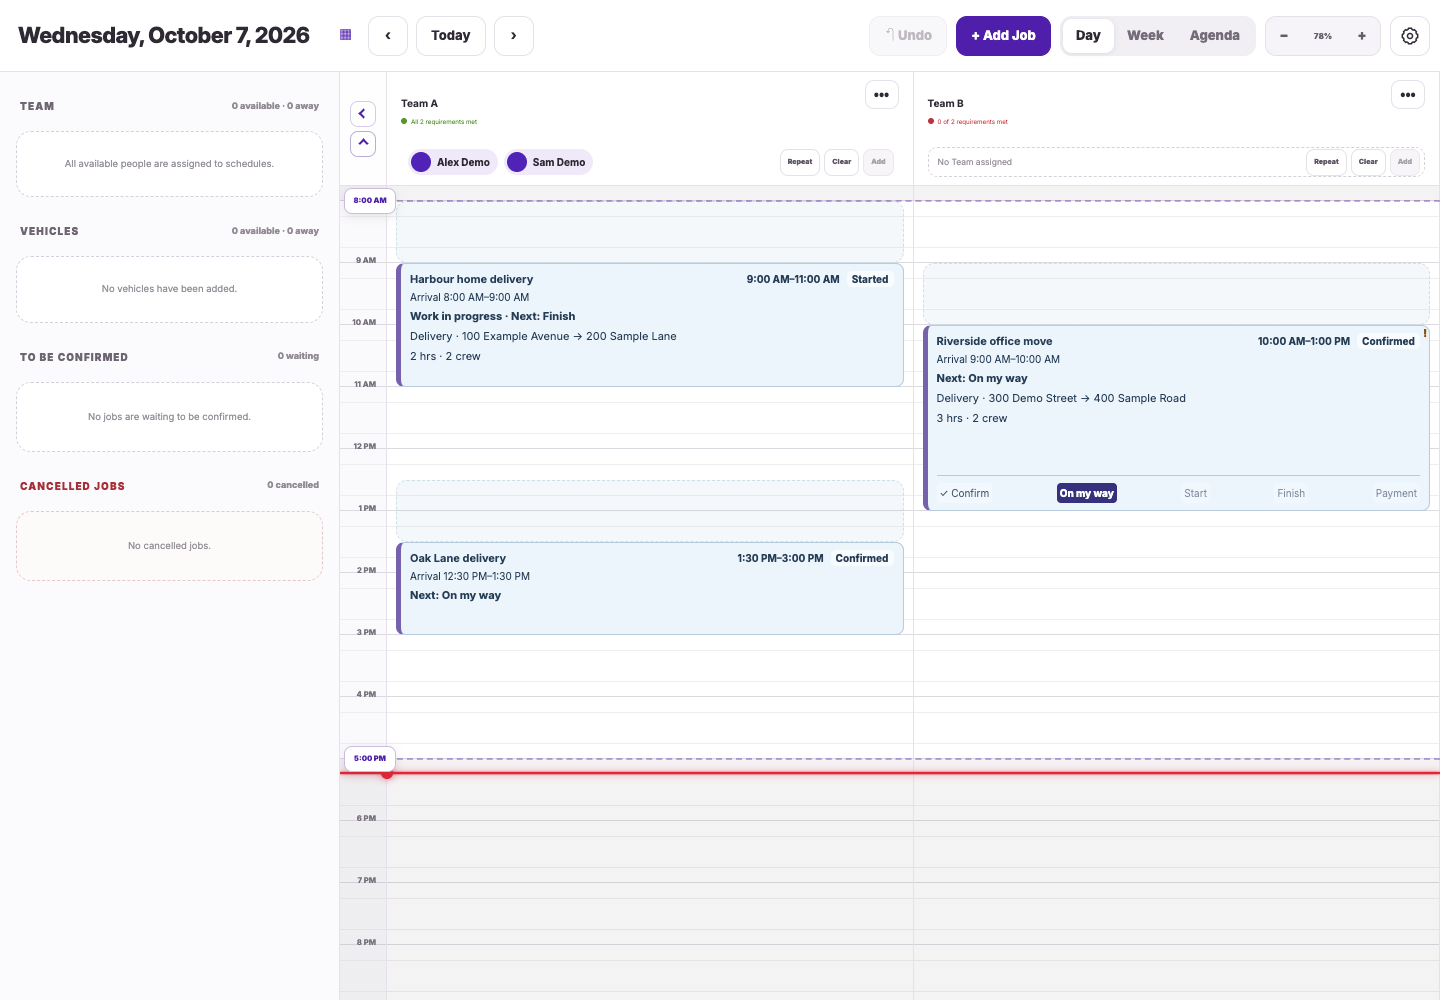Zoom out with the minus button
Screen dimensions: 1440x1000
(1284, 36)
